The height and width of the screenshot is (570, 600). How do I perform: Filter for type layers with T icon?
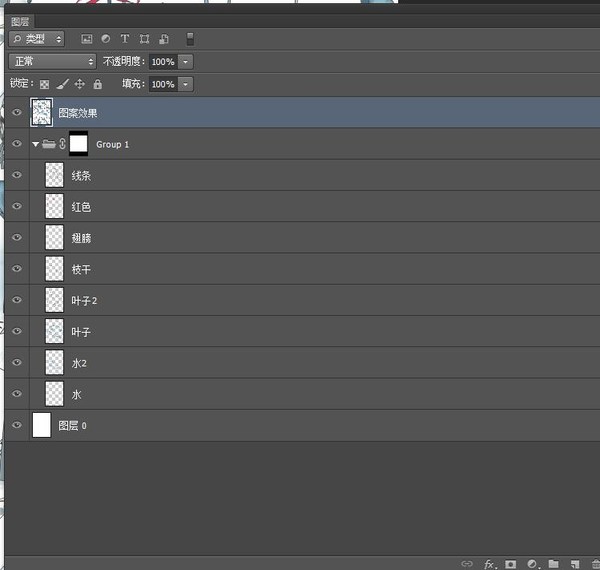[125, 39]
